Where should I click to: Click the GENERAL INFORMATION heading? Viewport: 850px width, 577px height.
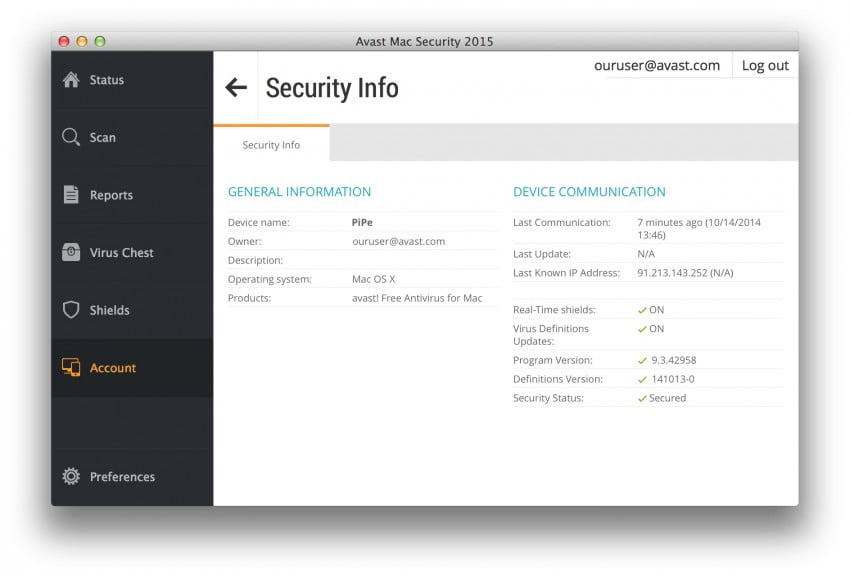pos(299,191)
